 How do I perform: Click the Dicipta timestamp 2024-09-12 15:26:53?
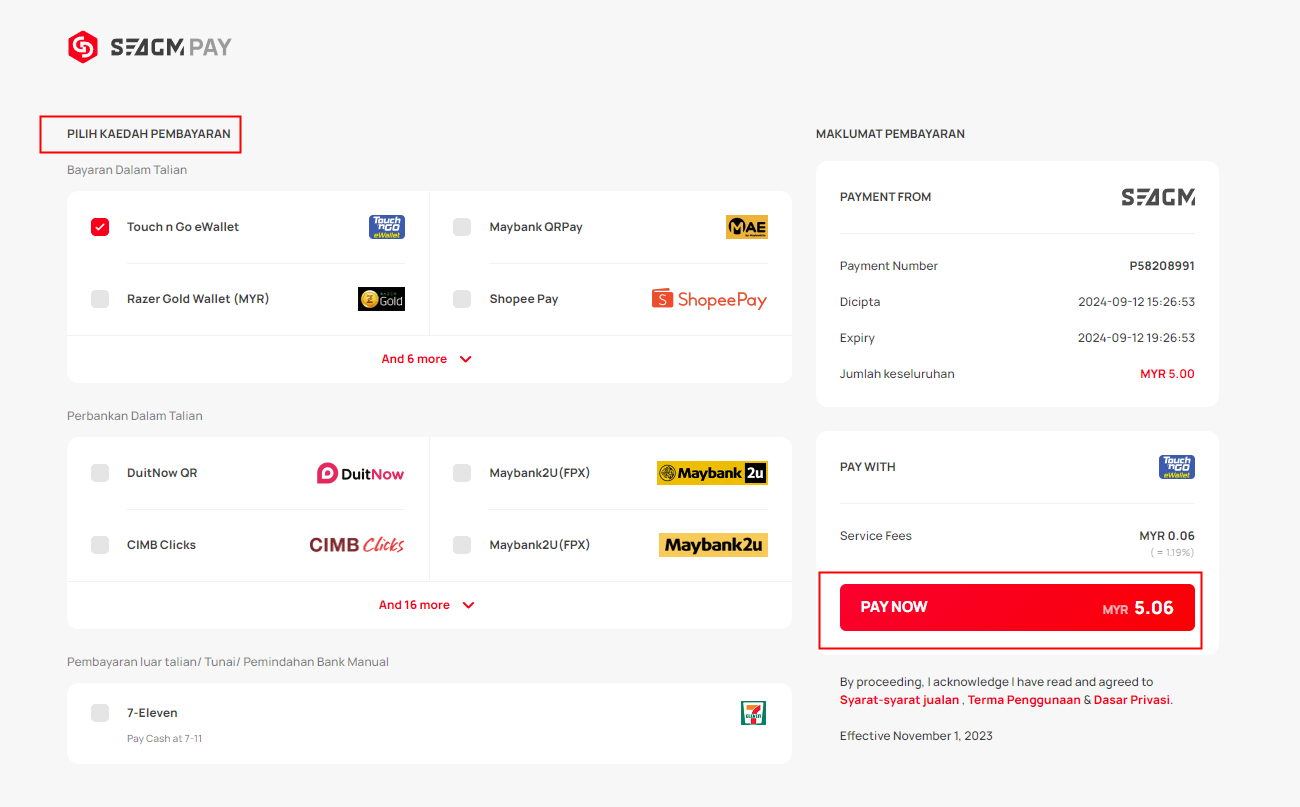click(x=1136, y=302)
